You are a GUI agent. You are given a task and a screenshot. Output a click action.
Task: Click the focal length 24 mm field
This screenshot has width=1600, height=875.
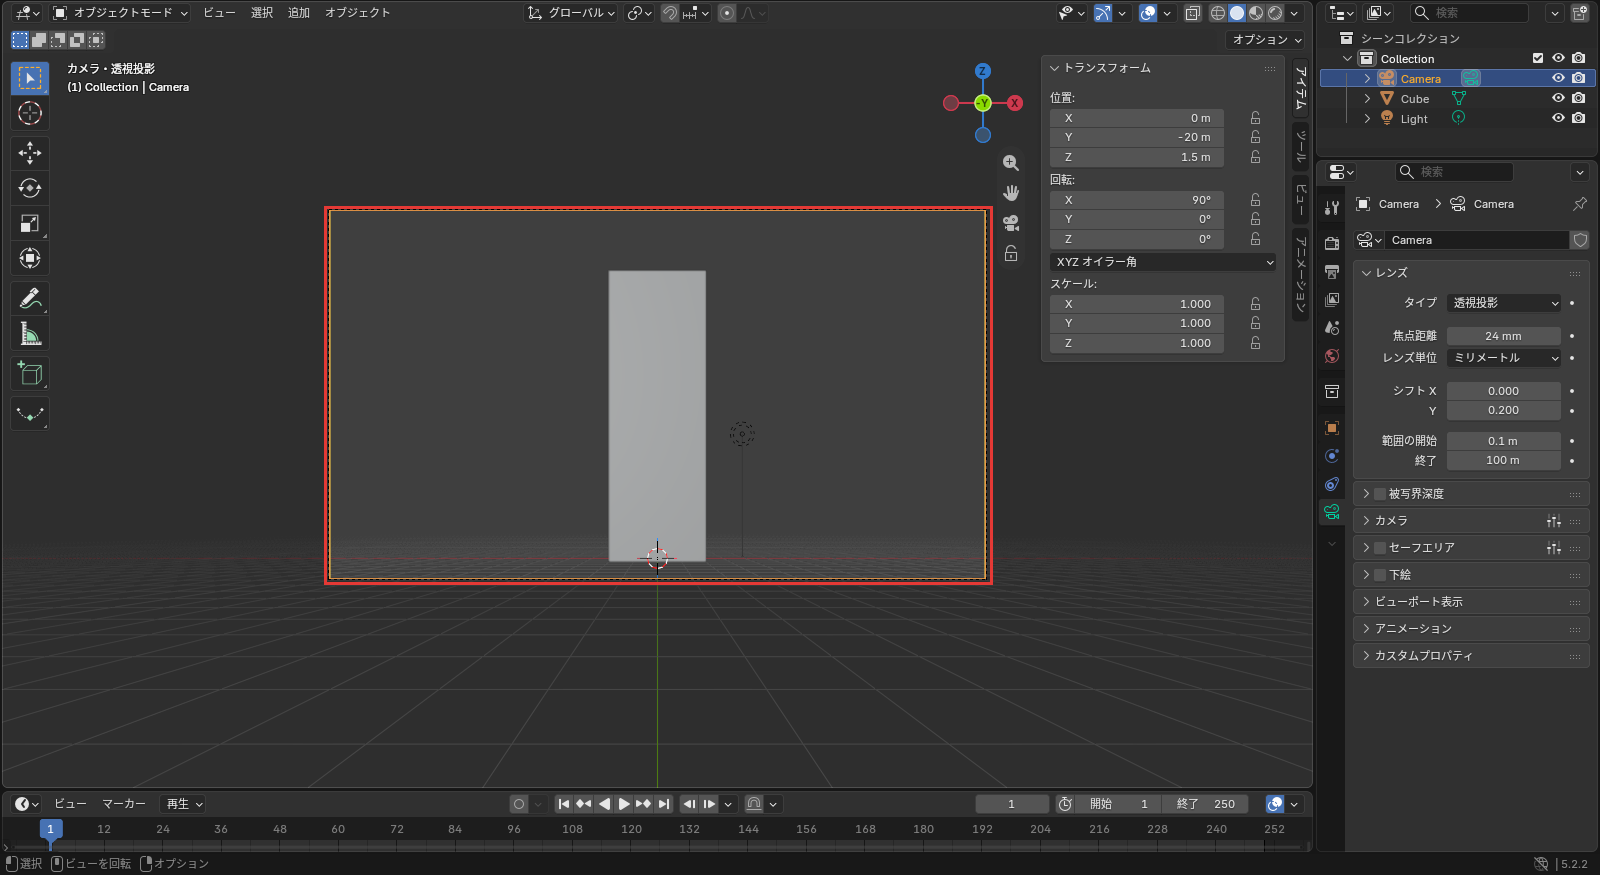point(1504,336)
